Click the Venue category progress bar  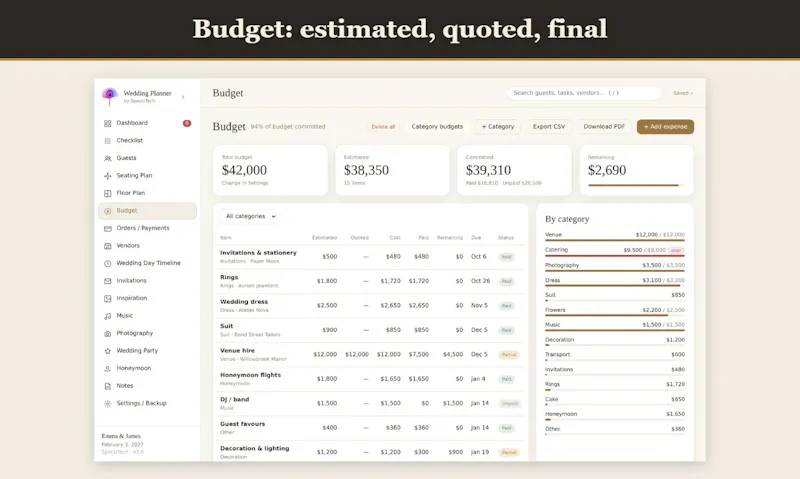coord(615,240)
